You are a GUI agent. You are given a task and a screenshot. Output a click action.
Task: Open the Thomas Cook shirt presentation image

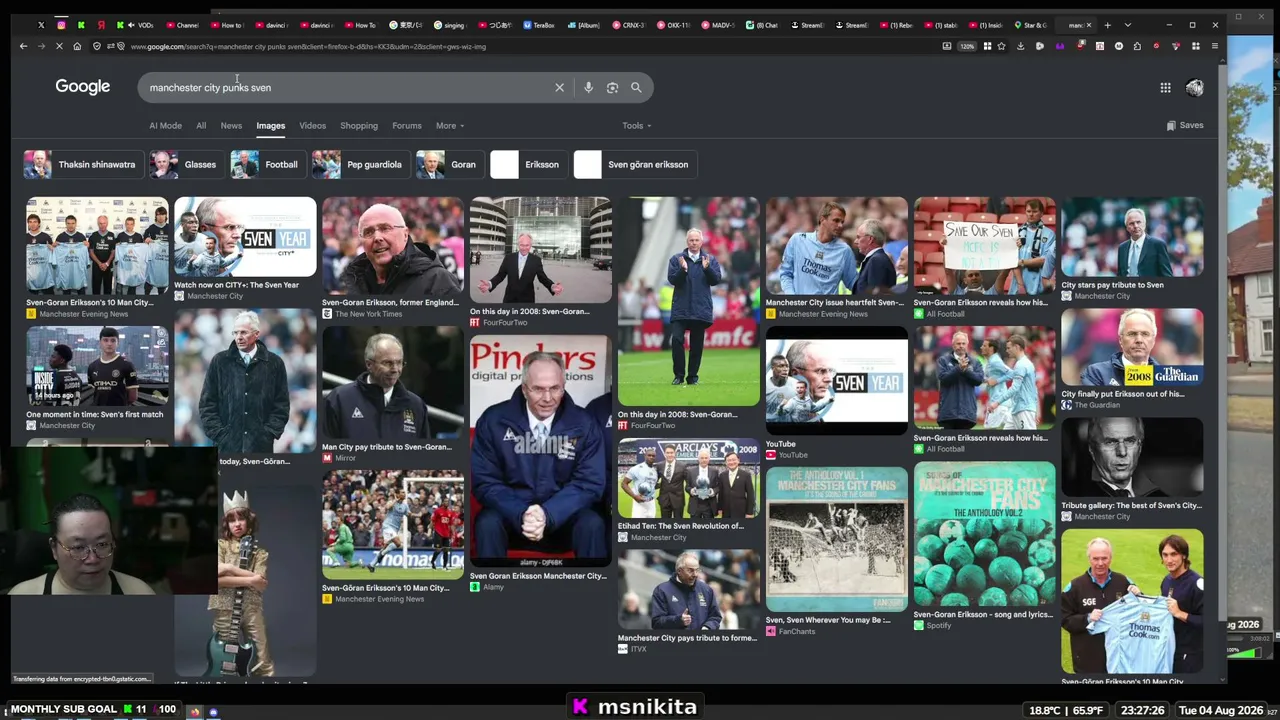pyautogui.click(x=1132, y=601)
